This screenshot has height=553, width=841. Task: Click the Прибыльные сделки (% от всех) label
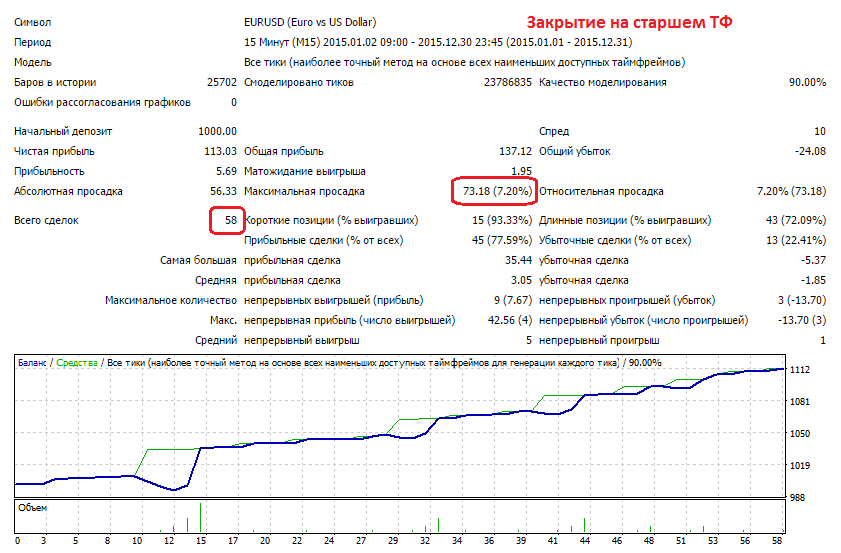point(323,240)
